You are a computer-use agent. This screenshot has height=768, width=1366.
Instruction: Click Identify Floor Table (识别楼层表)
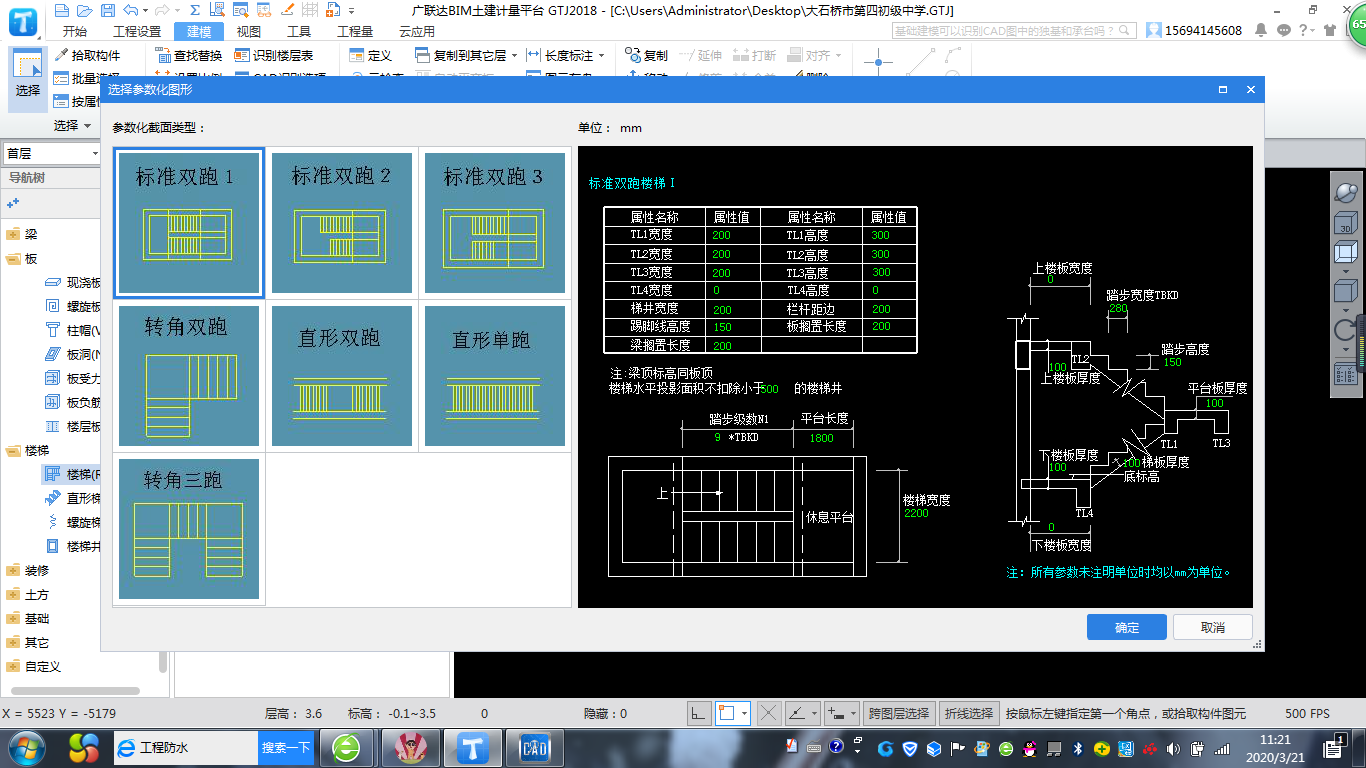273,55
